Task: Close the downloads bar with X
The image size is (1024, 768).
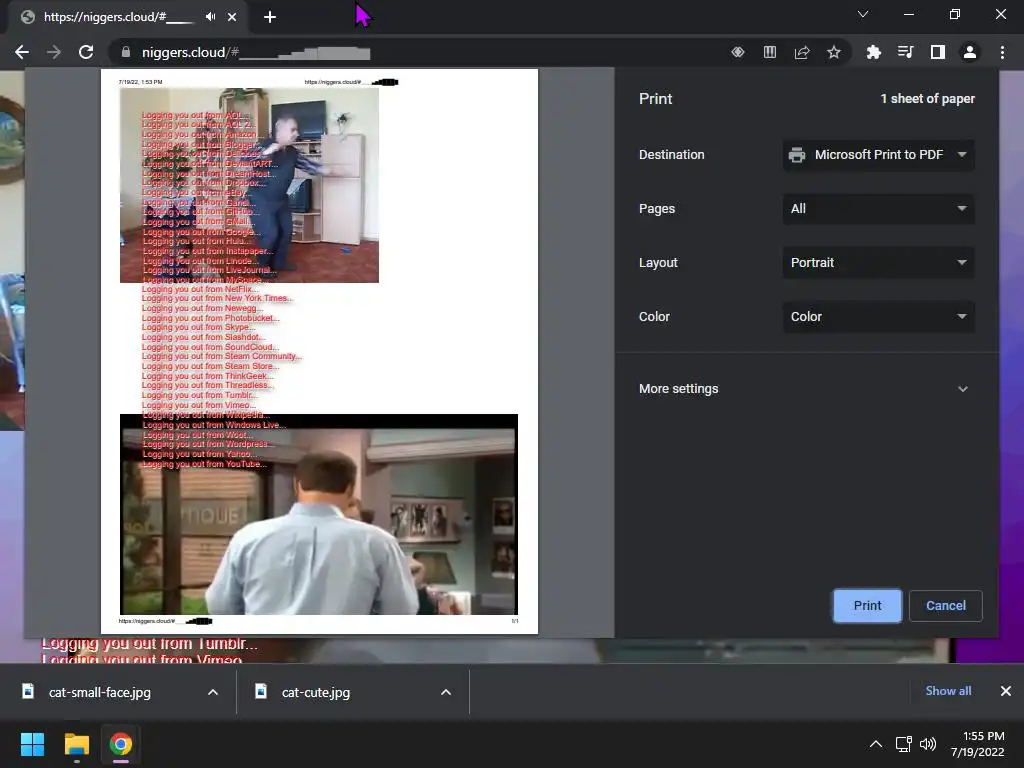Action: tap(1006, 691)
